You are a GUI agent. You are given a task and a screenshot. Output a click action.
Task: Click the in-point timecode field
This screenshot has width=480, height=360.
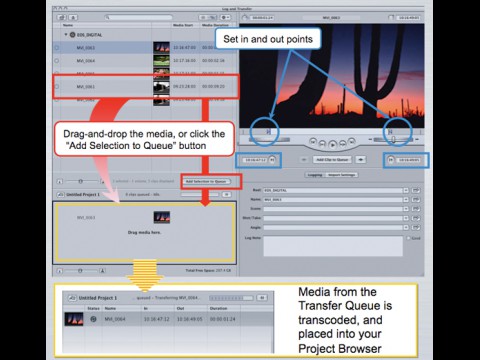(x=256, y=160)
